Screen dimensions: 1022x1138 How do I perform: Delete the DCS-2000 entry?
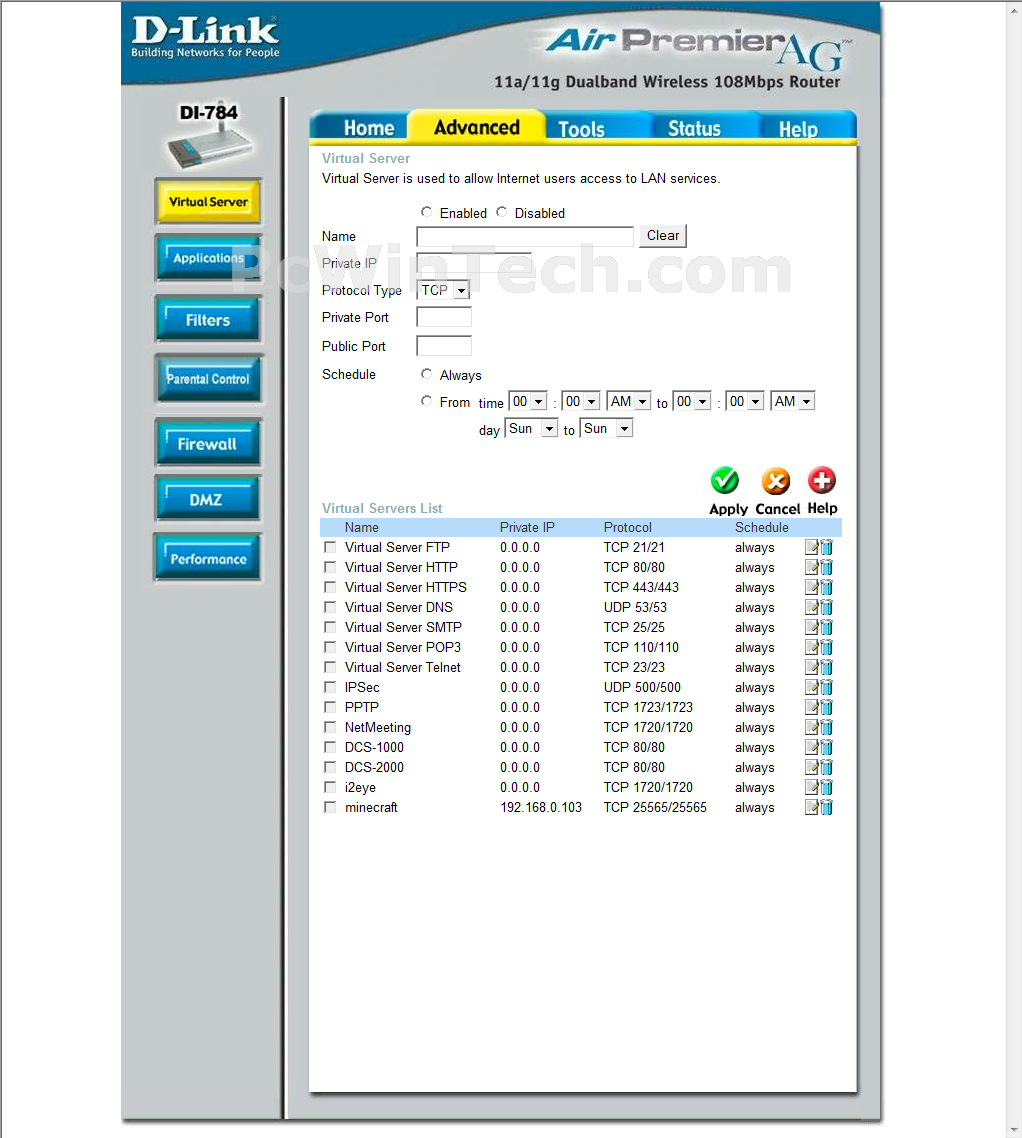point(826,767)
